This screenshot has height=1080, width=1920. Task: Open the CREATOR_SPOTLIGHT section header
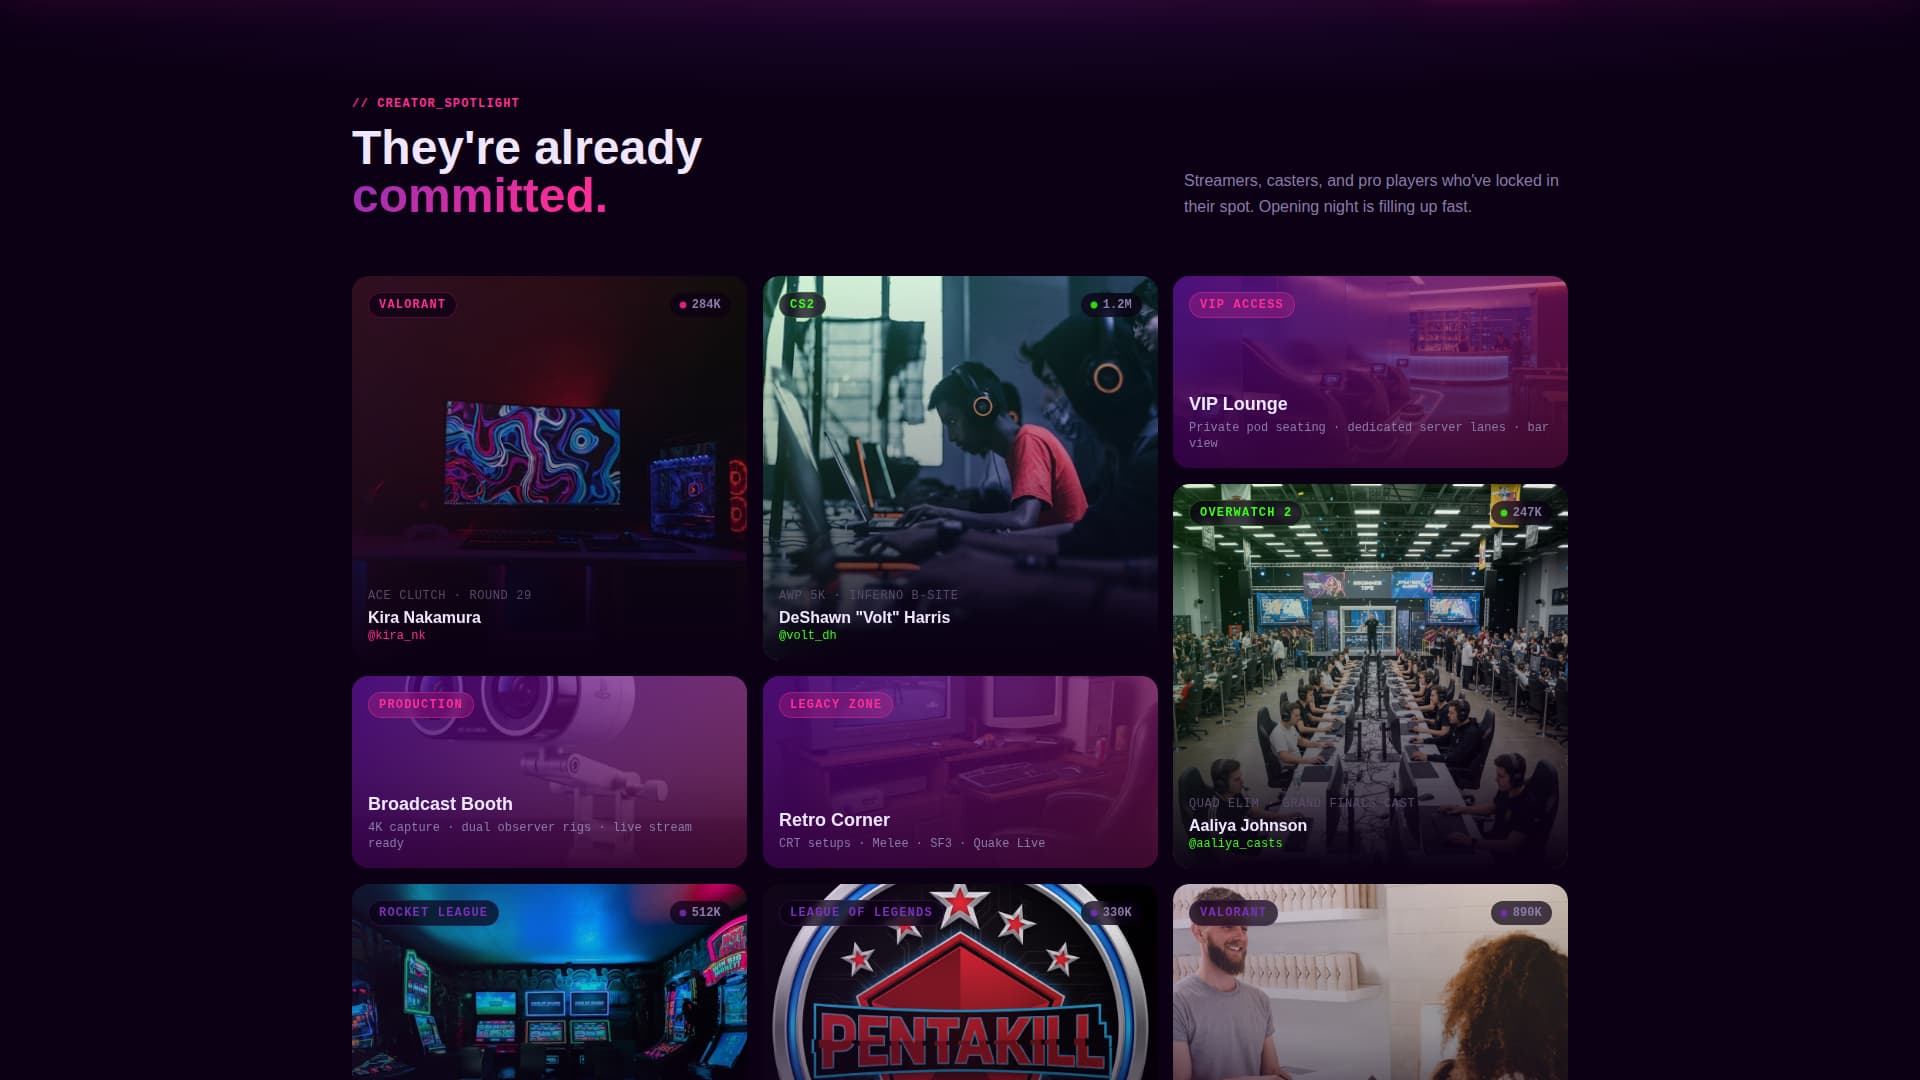click(x=435, y=103)
